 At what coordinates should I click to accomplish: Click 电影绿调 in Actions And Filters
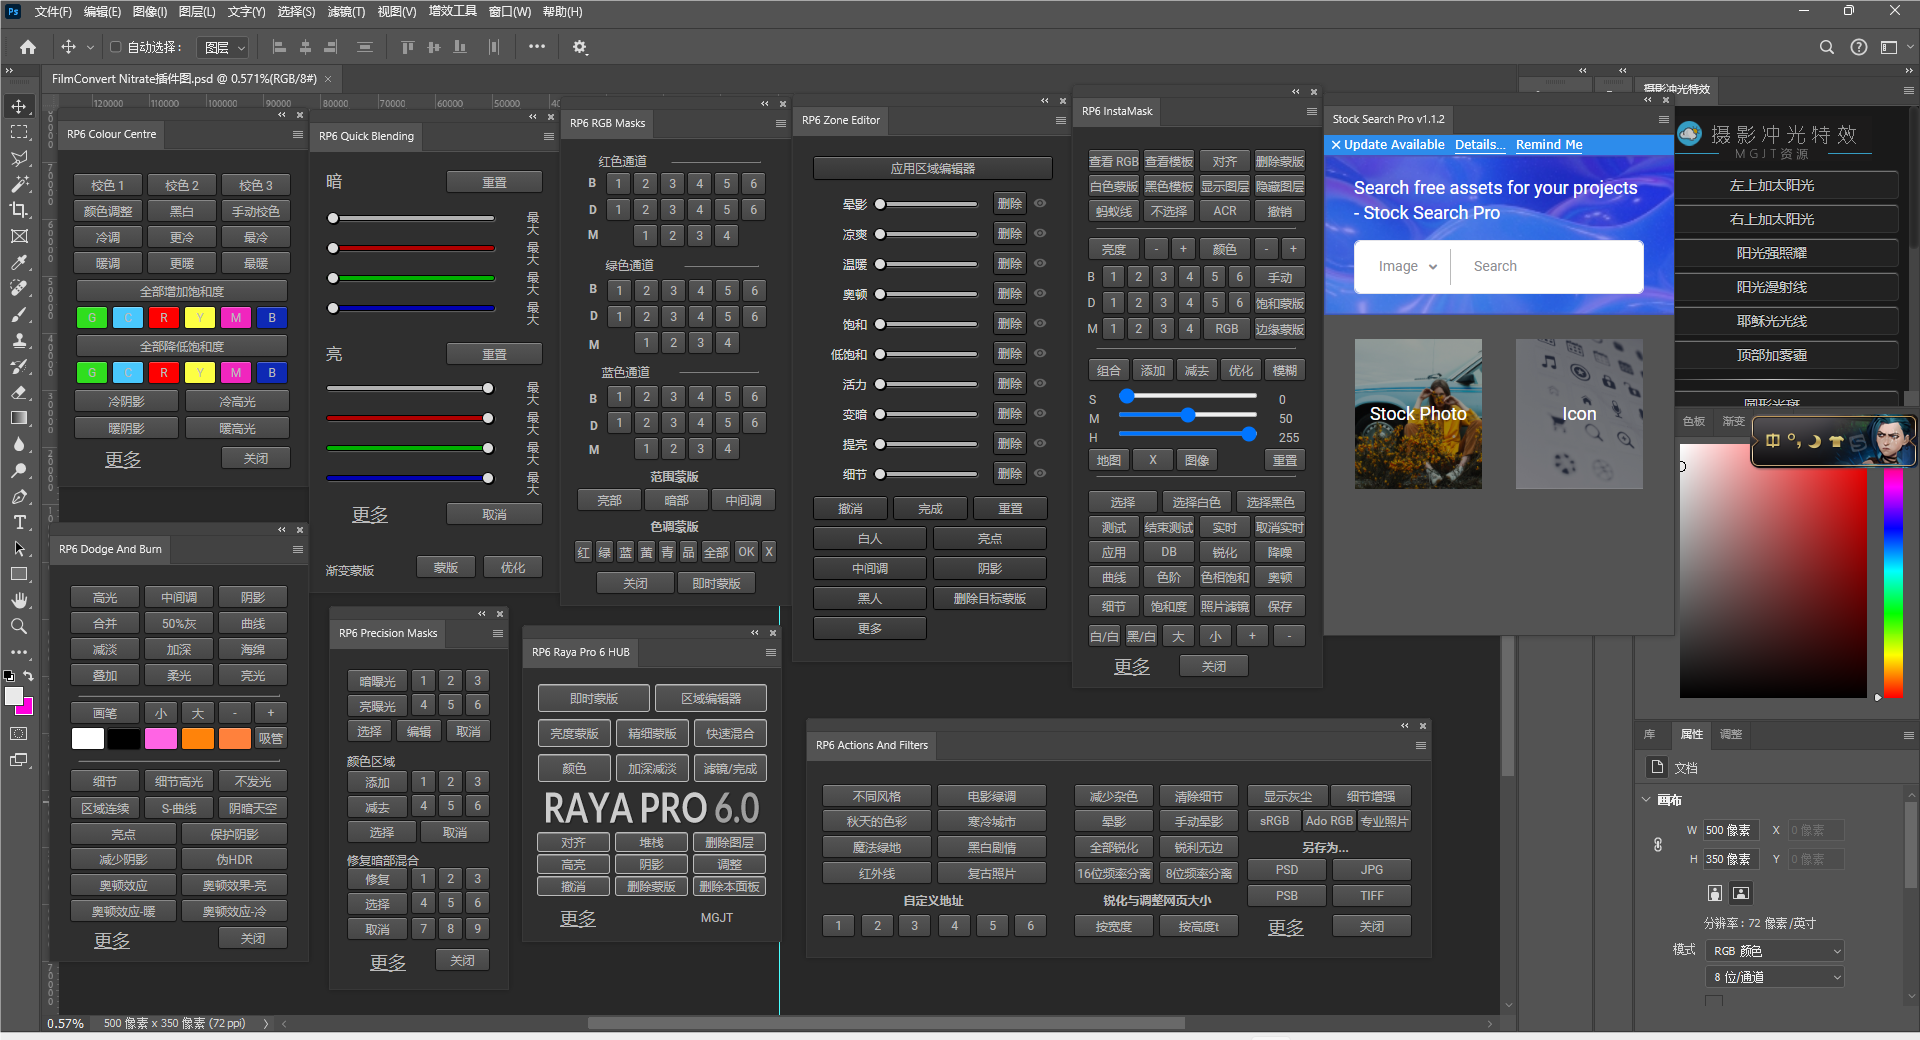pos(992,796)
